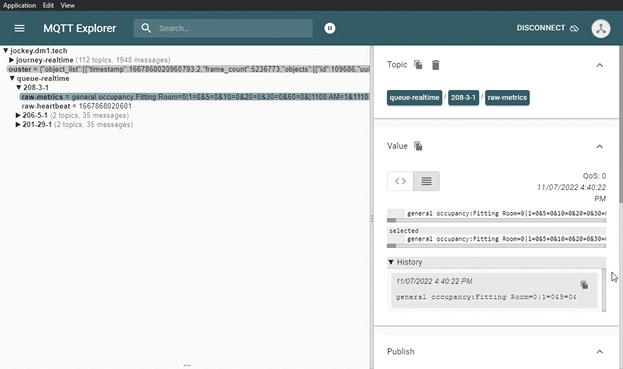The width and height of the screenshot is (623, 369).
Task: Pause topic updates with the pause button
Action: (x=330, y=28)
